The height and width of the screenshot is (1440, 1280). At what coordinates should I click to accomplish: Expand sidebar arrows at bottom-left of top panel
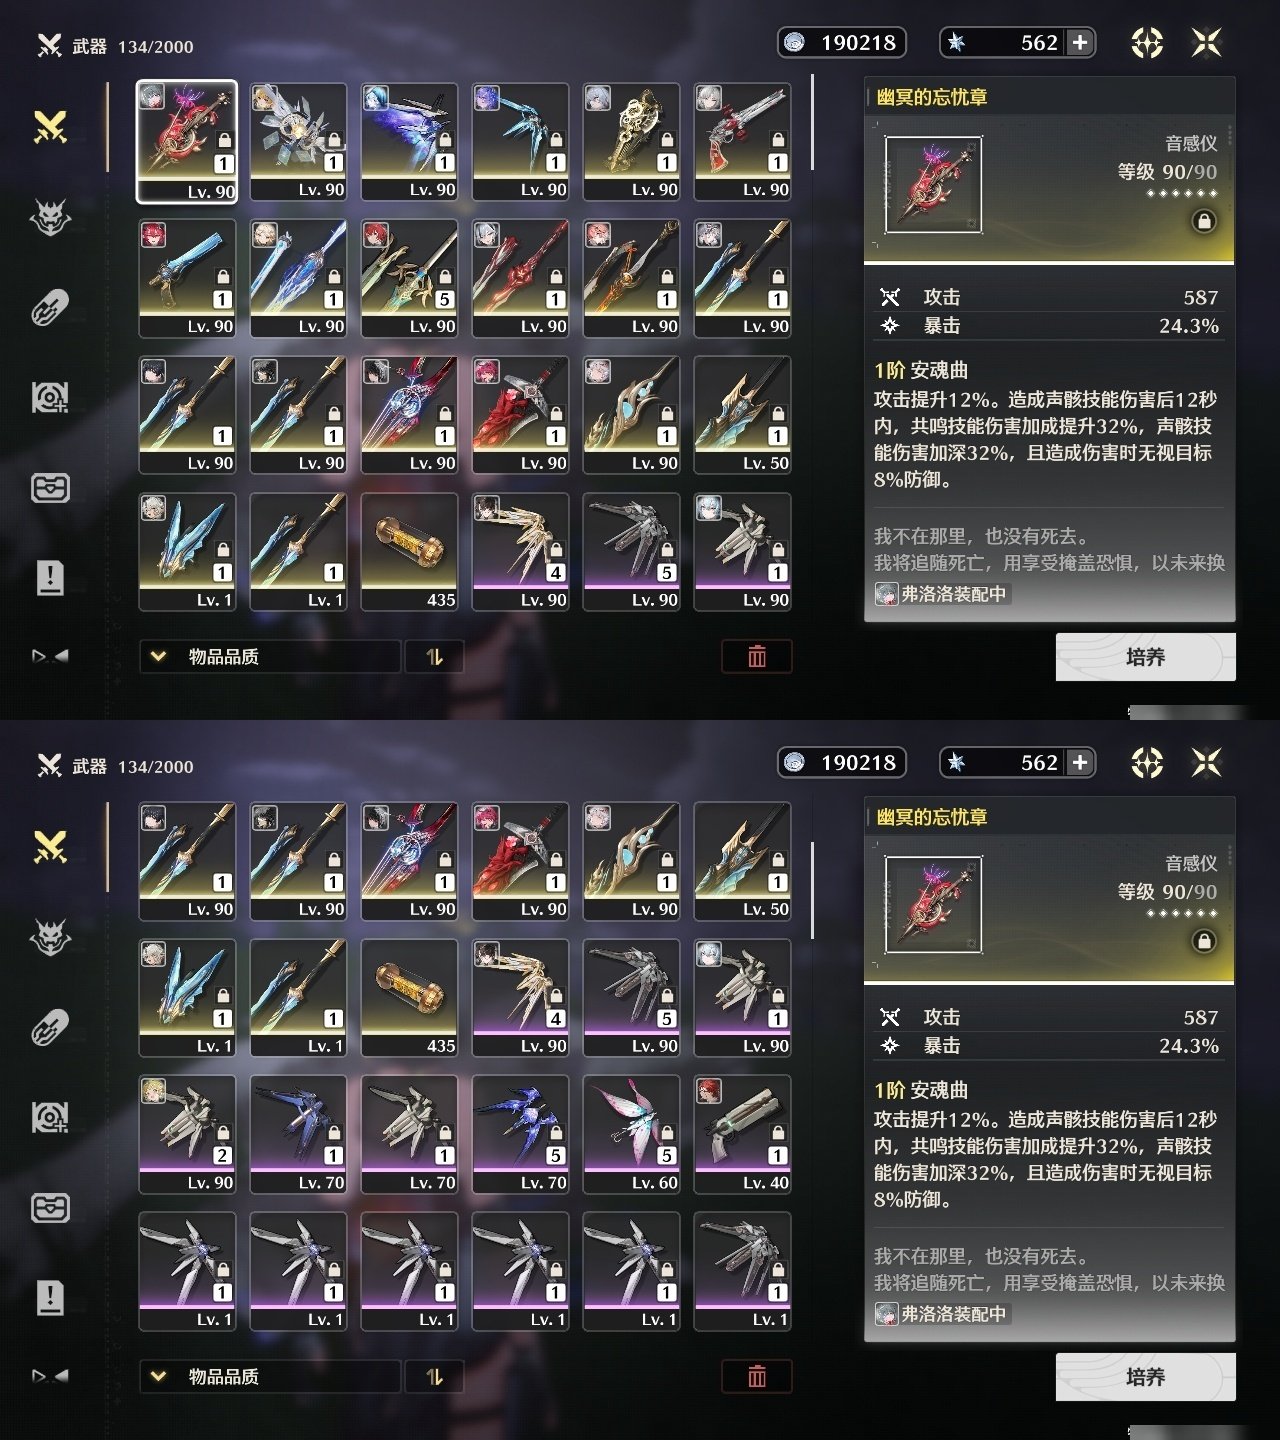pos(50,656)
